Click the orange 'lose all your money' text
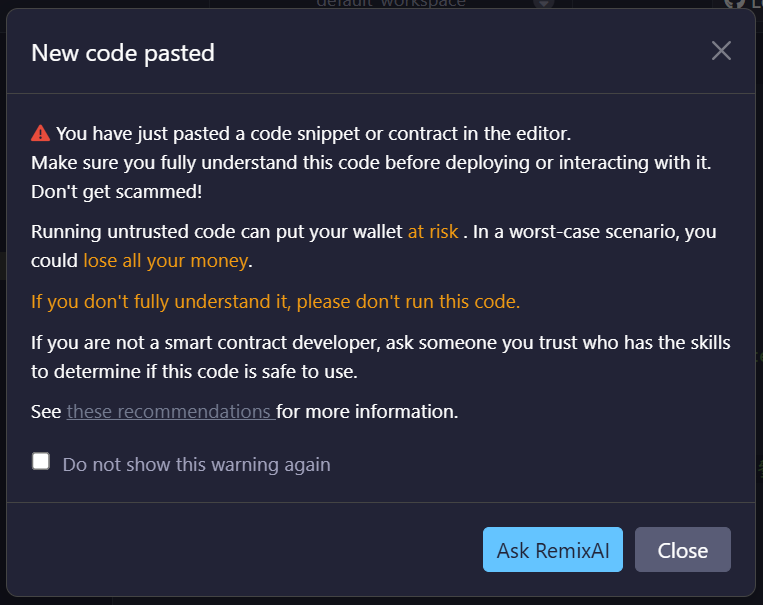763x605 pixels. coord(165,261)
